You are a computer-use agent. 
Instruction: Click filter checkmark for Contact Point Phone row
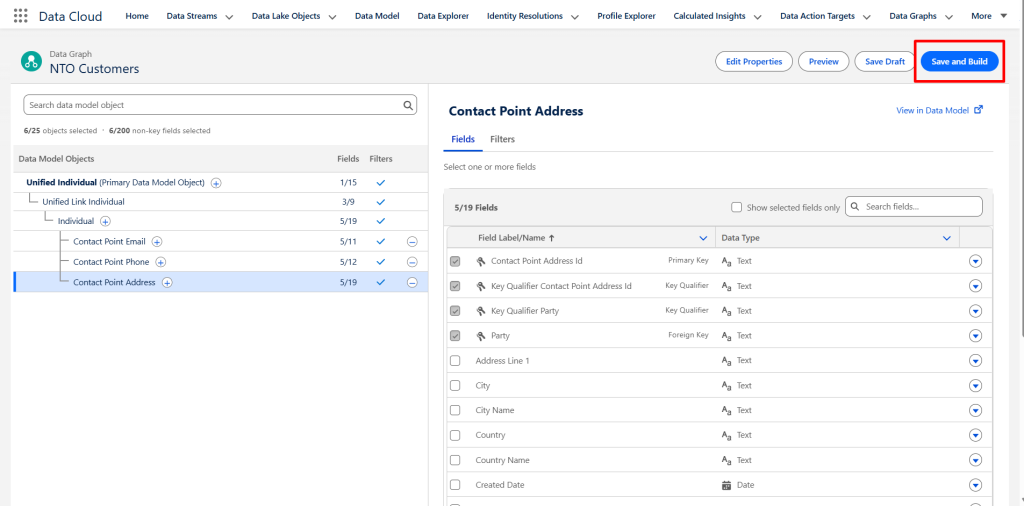pos(381,262)
